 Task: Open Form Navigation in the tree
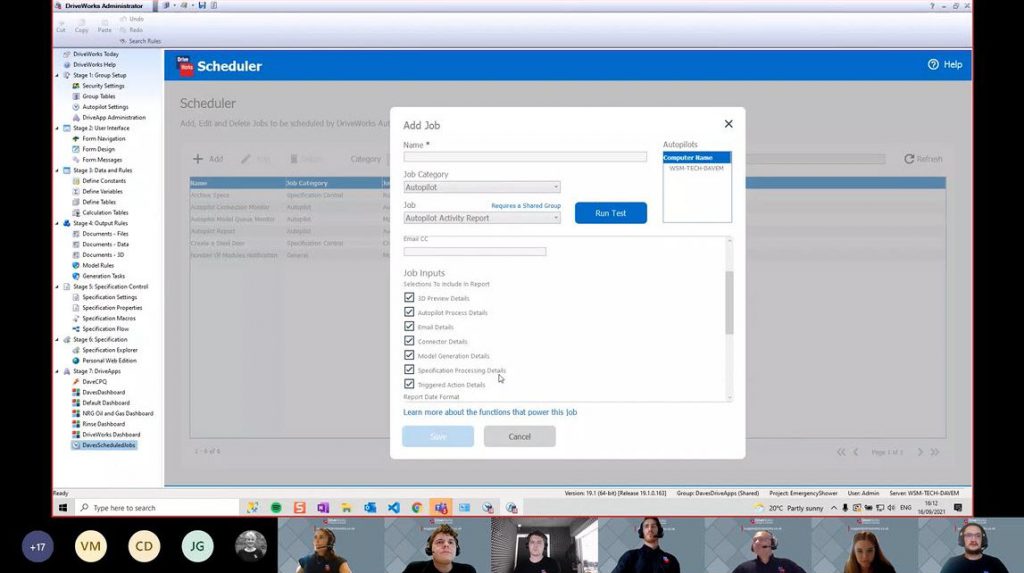[103, 139]
